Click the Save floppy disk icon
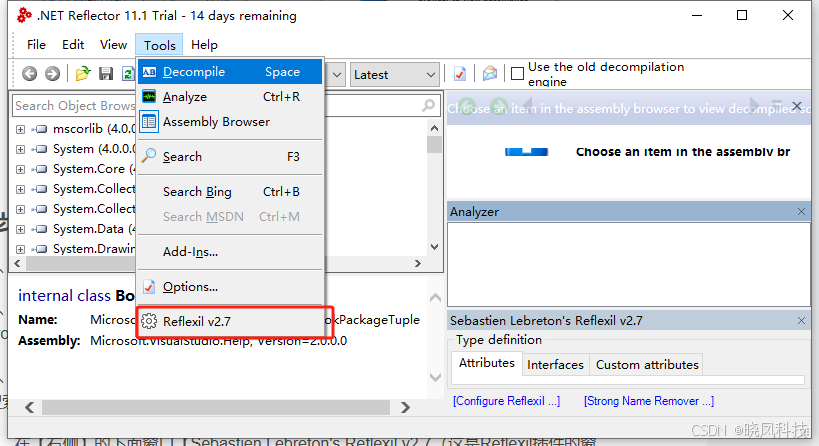The width and height of the screenshot is (819, 446). coord(106,74)
